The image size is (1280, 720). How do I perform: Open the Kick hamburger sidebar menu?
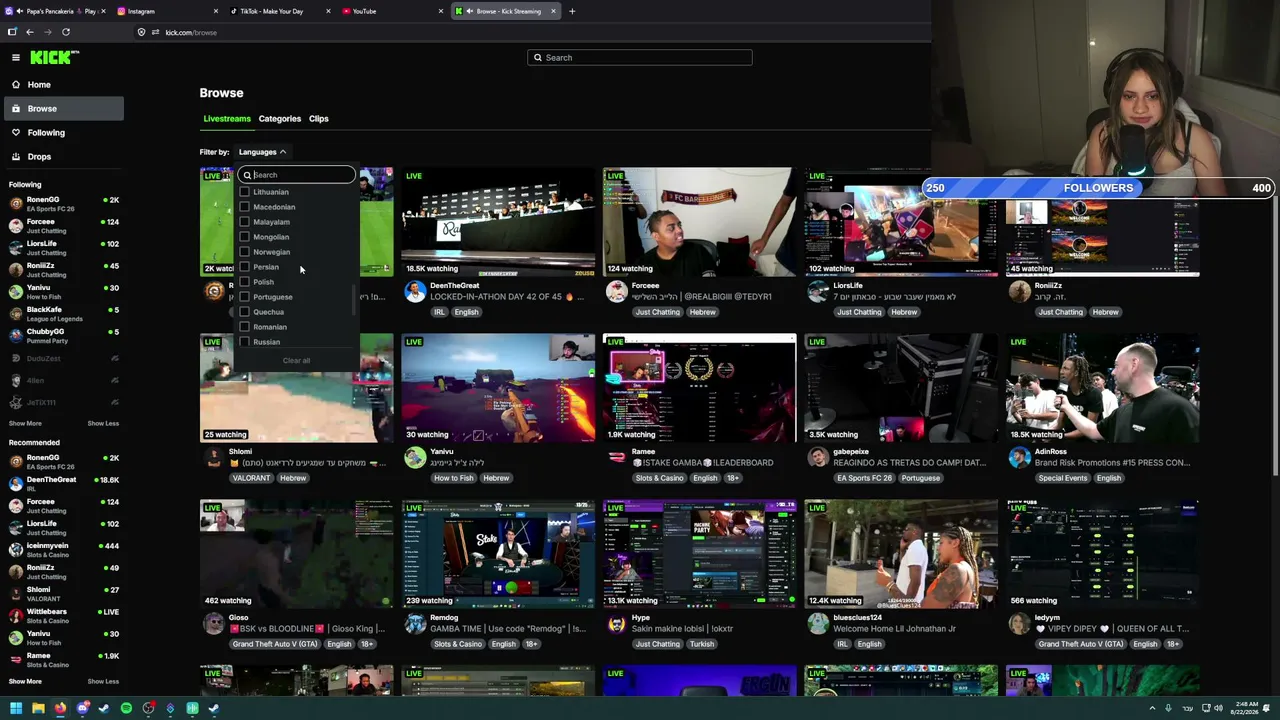16,57
